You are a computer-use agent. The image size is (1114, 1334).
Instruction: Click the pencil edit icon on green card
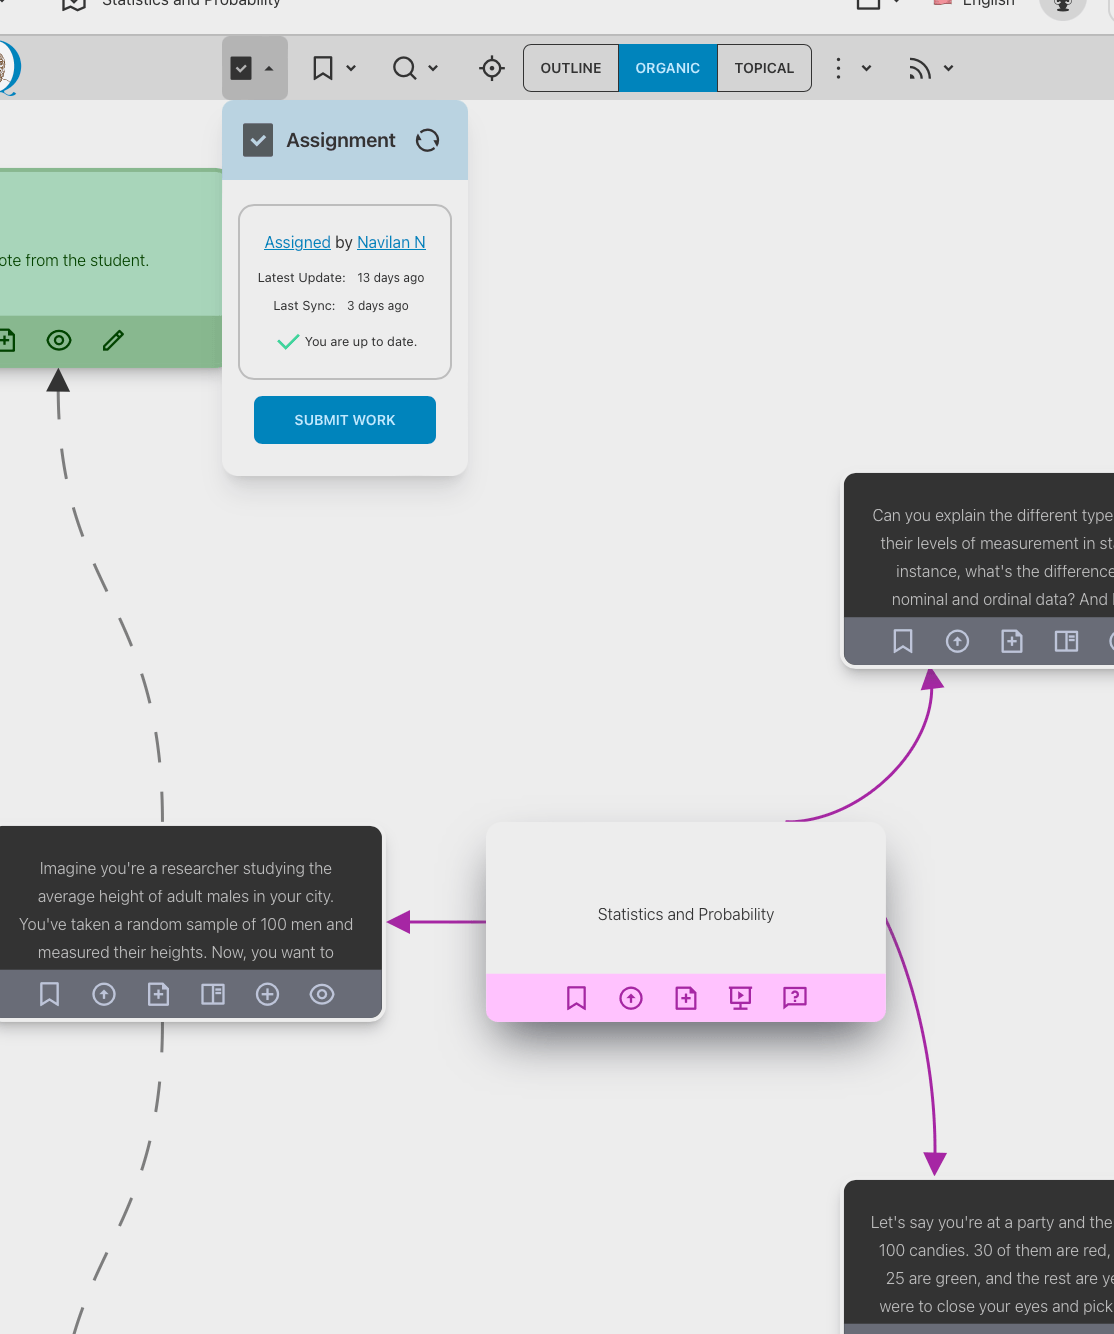[113, 341]
